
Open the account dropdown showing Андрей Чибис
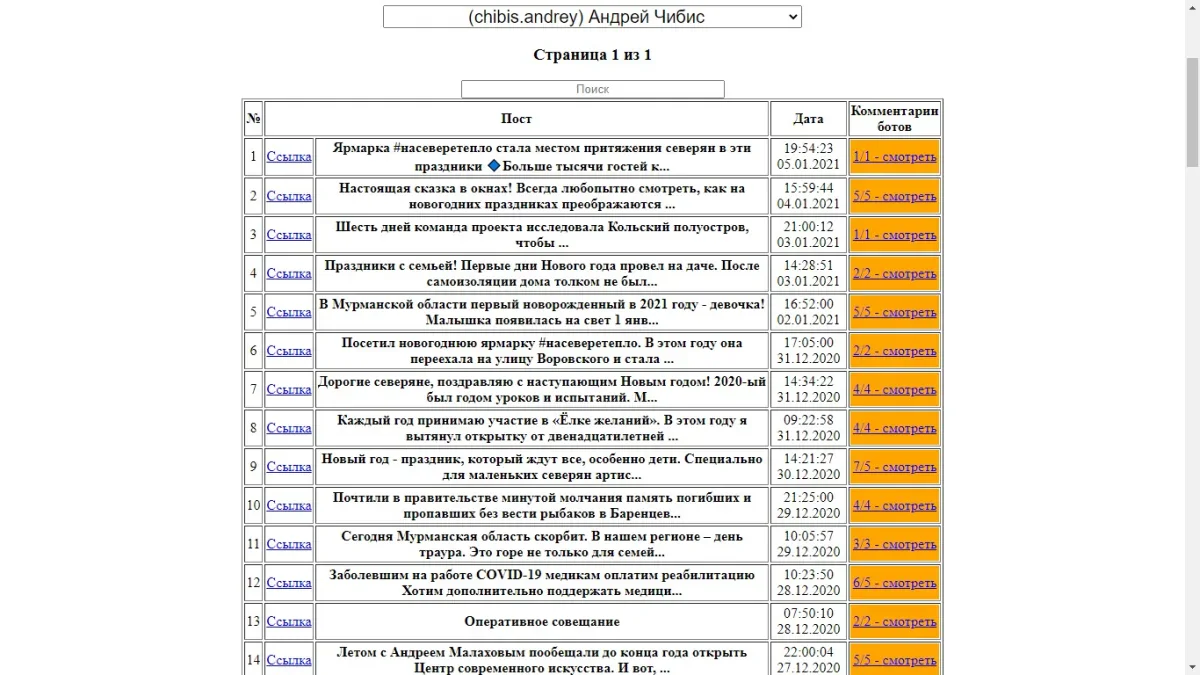click(592, 17)
